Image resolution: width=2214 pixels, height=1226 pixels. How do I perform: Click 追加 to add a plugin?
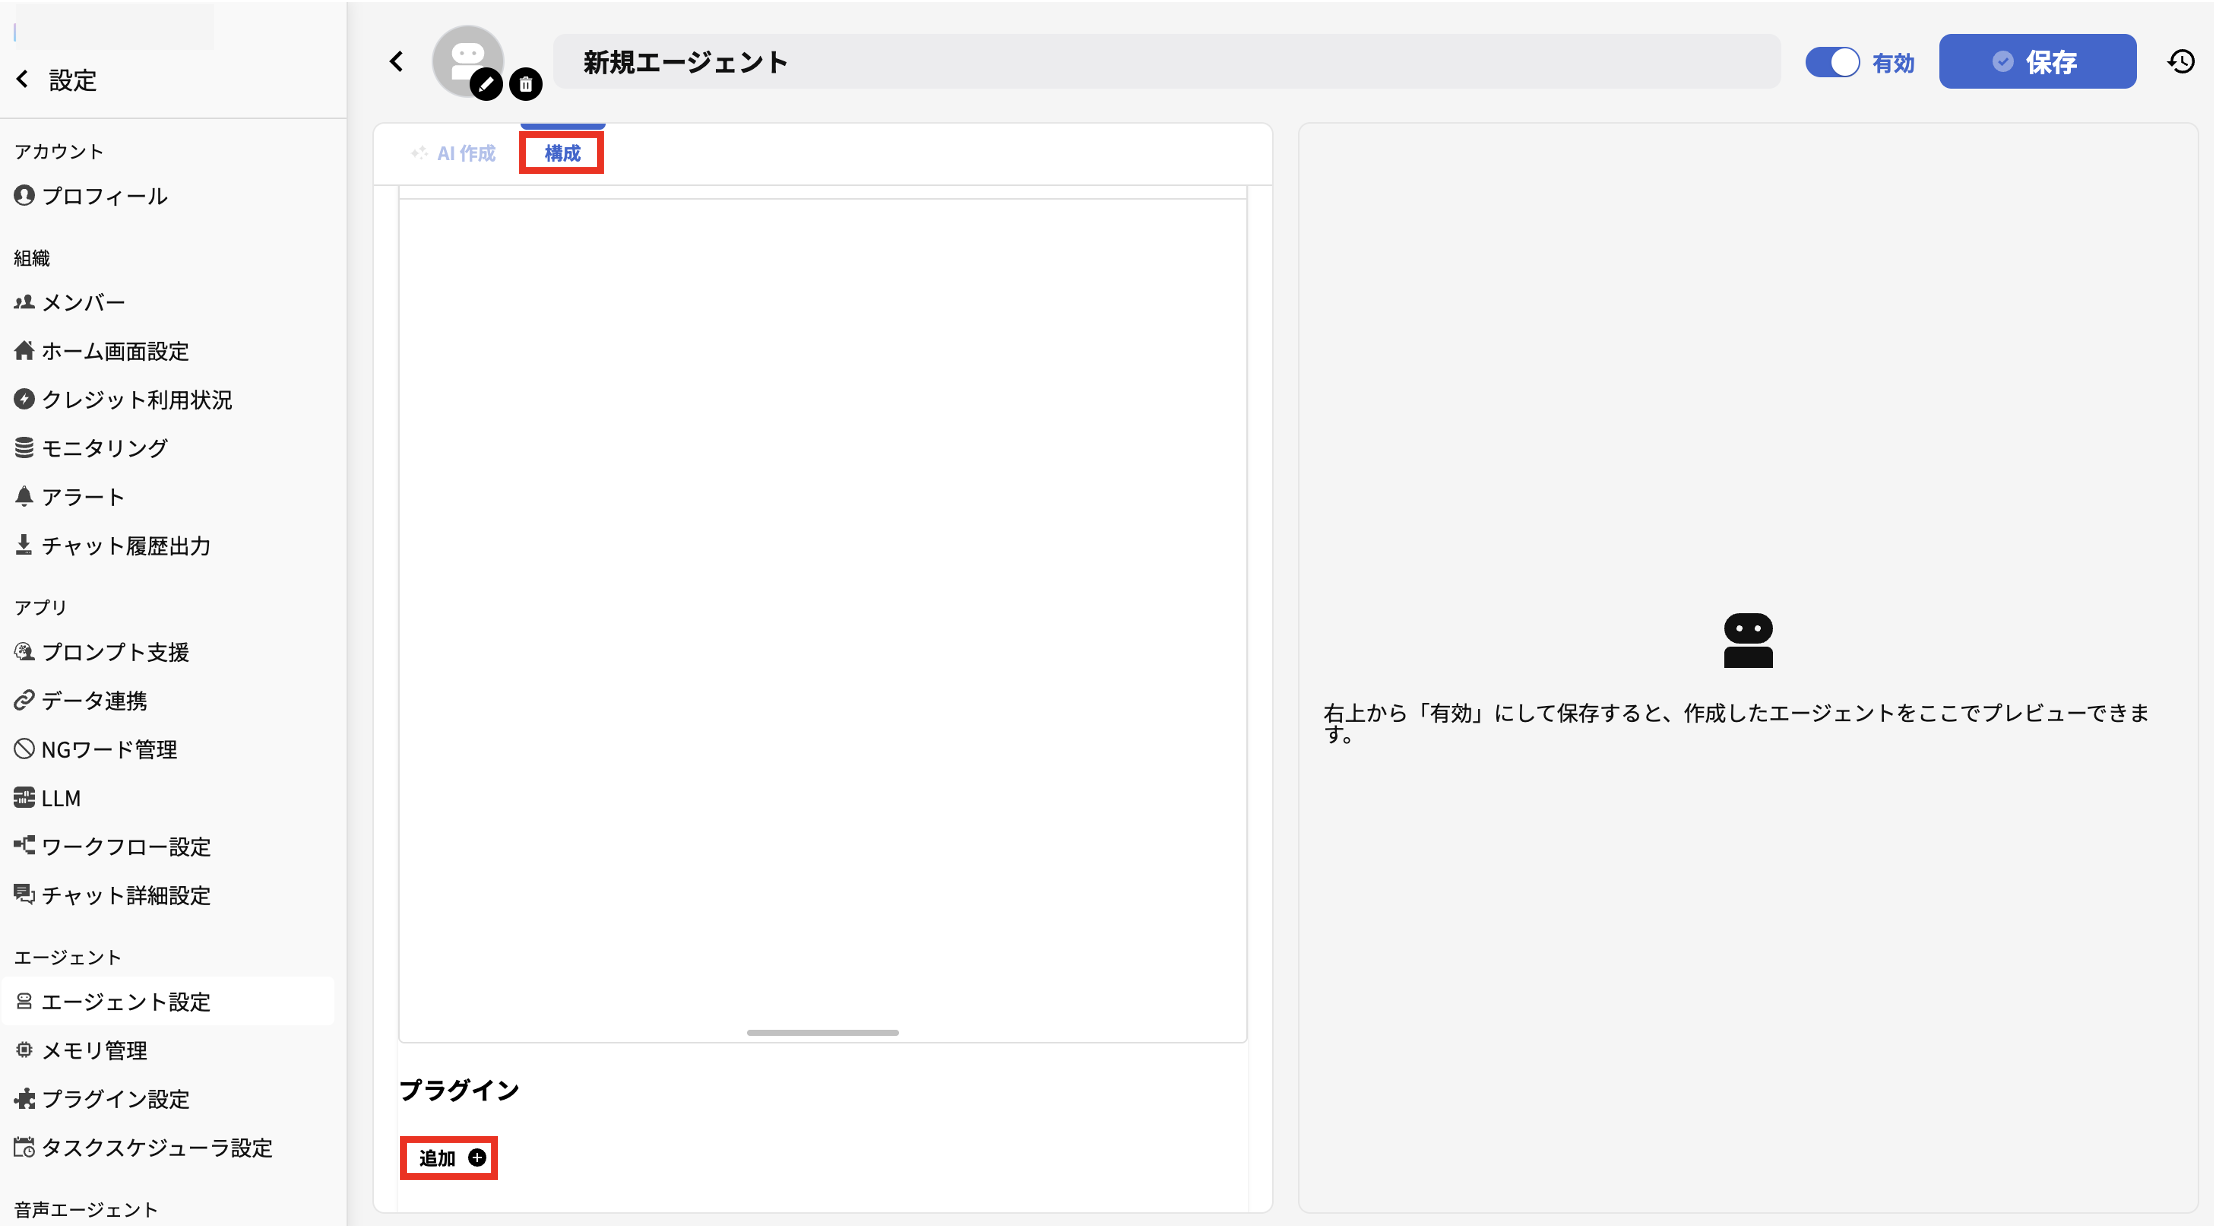tap(448, 1157)
